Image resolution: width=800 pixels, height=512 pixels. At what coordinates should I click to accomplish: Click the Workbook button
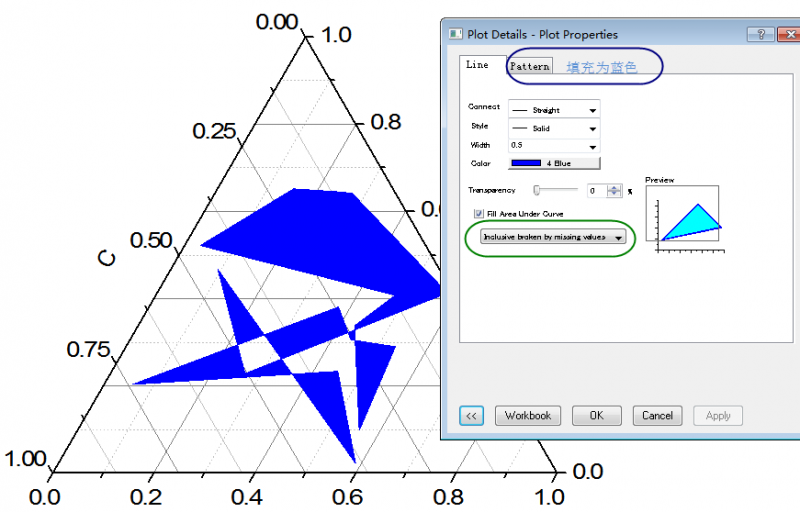pos(528,416)
